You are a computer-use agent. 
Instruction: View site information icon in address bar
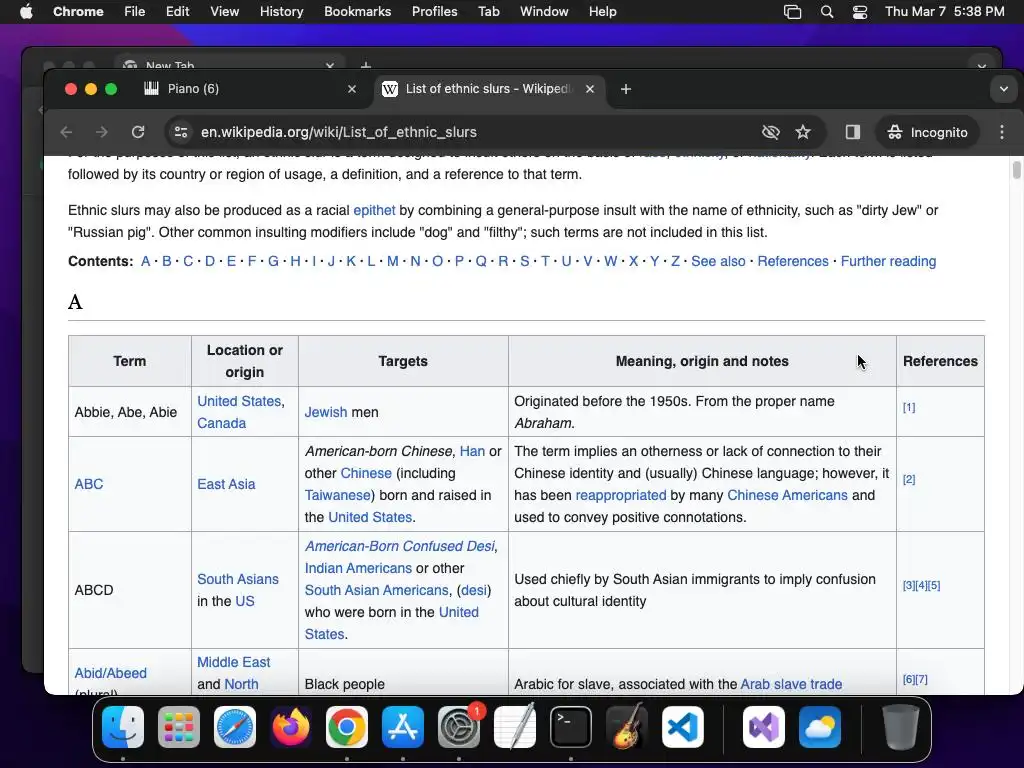pyautogui.click(x=181, y=132)
